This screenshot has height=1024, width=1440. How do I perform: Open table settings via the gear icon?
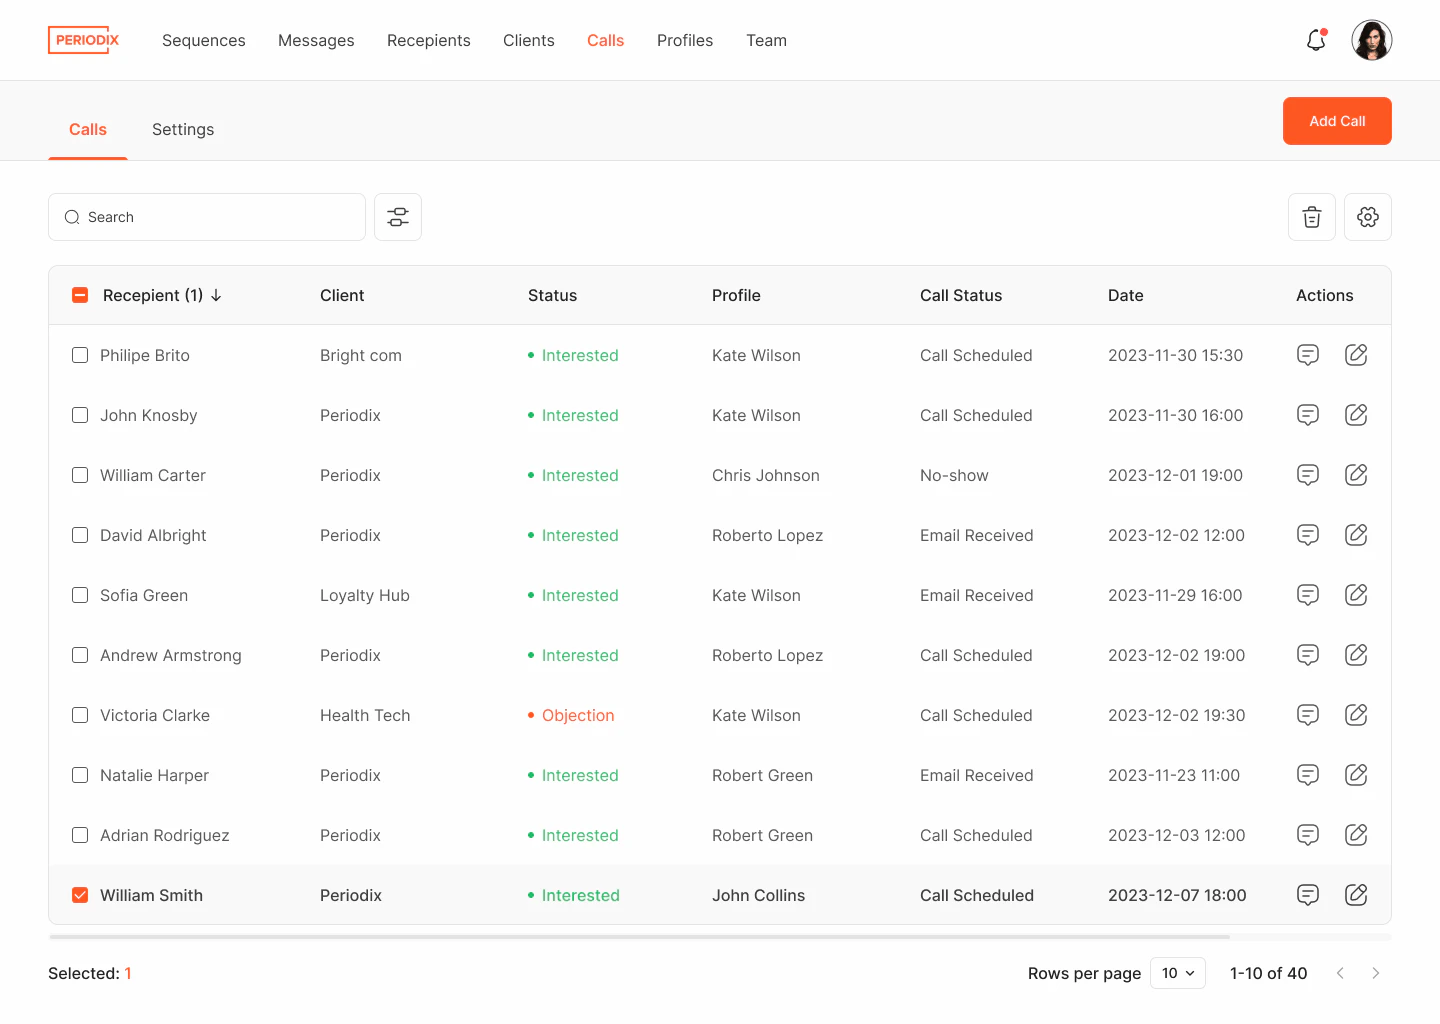(1367, 217)
